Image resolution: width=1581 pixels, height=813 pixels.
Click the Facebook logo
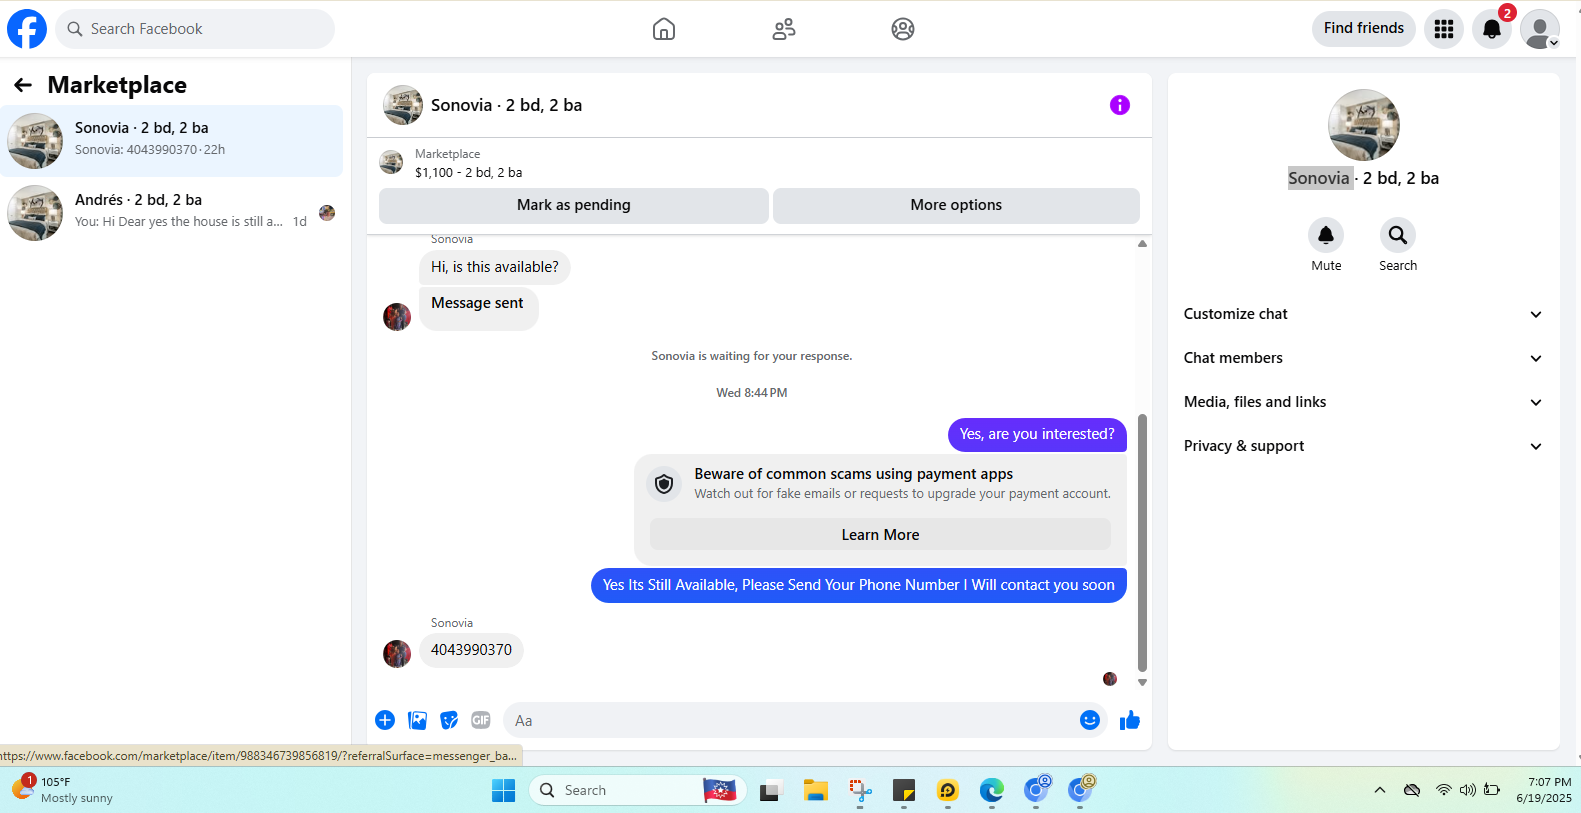click(x=27, y=29)
